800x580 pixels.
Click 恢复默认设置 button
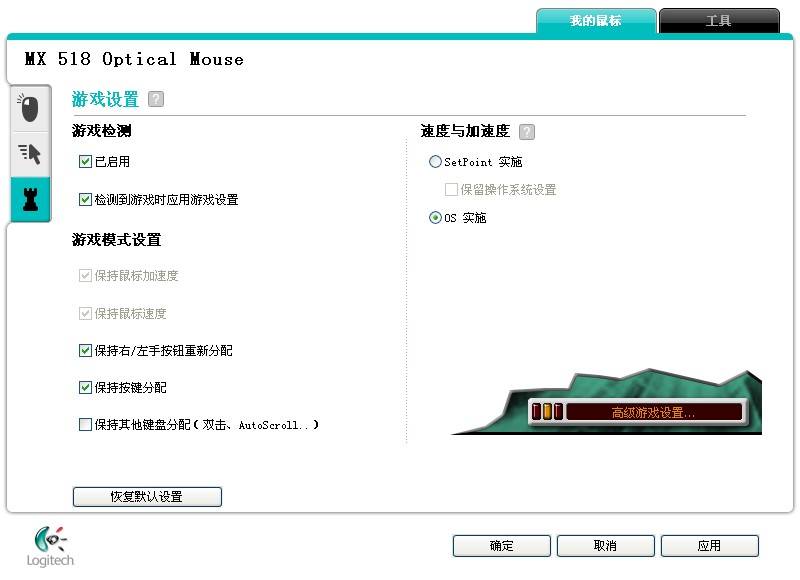click(147, 496)
